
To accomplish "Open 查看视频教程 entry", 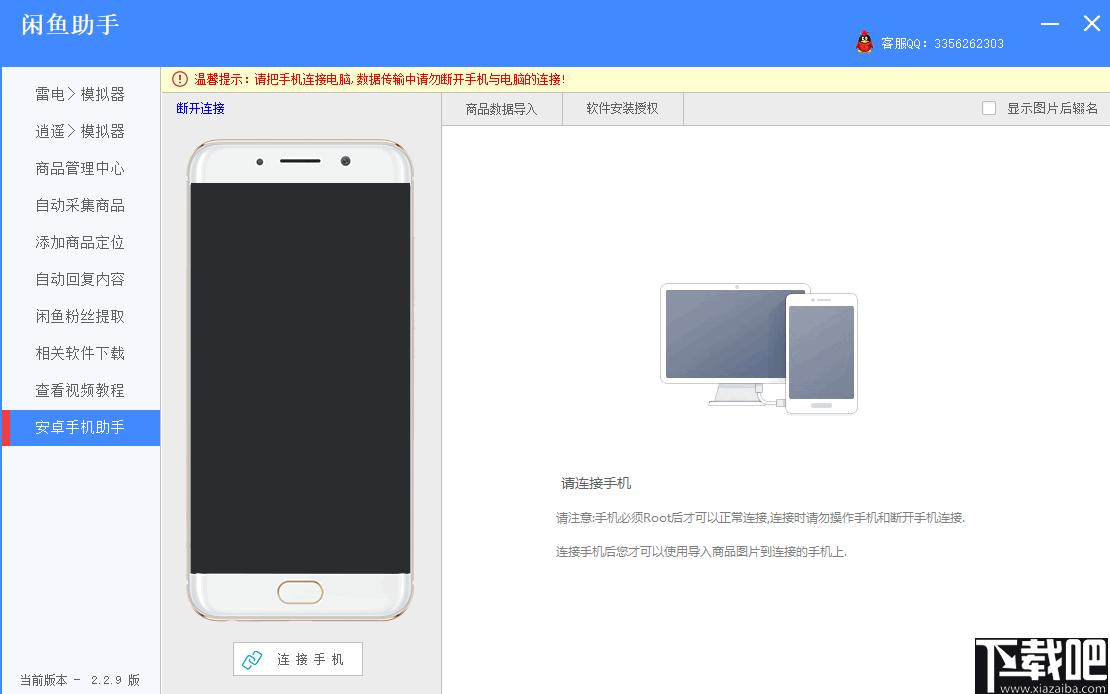I will pyautogui.click(x=81, y=390).
